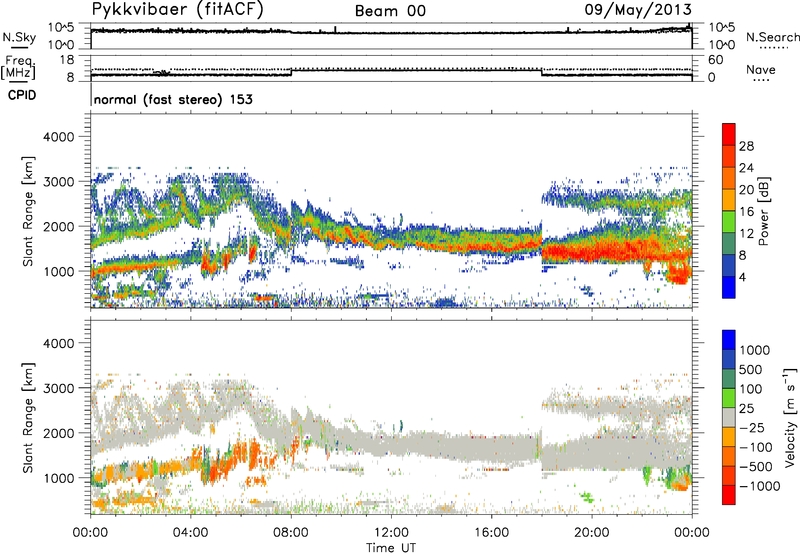The image size is (800, 554).
Task: Click the 'Nave' legend label
Action: (761, 70)
